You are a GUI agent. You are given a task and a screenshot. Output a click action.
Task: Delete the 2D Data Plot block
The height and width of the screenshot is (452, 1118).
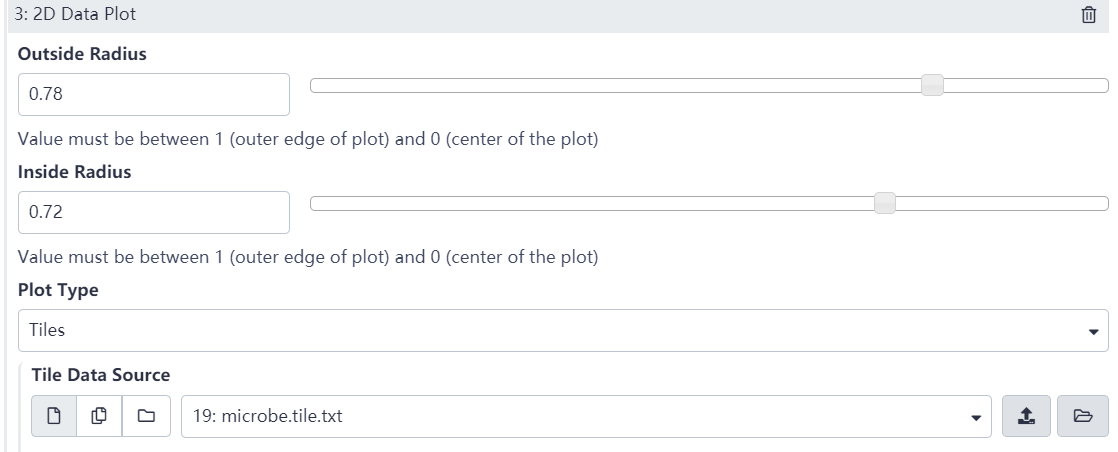pos(1089,15)
